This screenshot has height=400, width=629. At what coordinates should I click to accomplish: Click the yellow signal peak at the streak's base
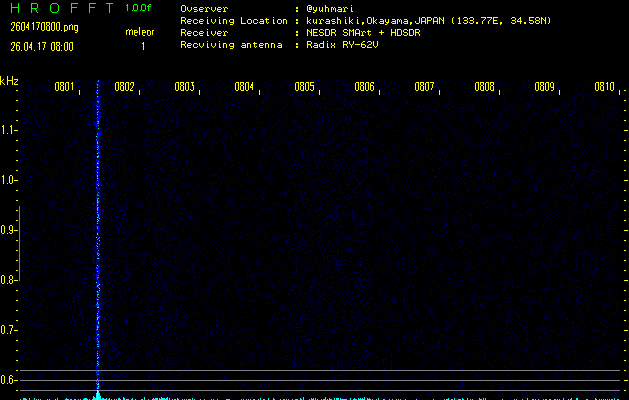(x=97, y=395)
